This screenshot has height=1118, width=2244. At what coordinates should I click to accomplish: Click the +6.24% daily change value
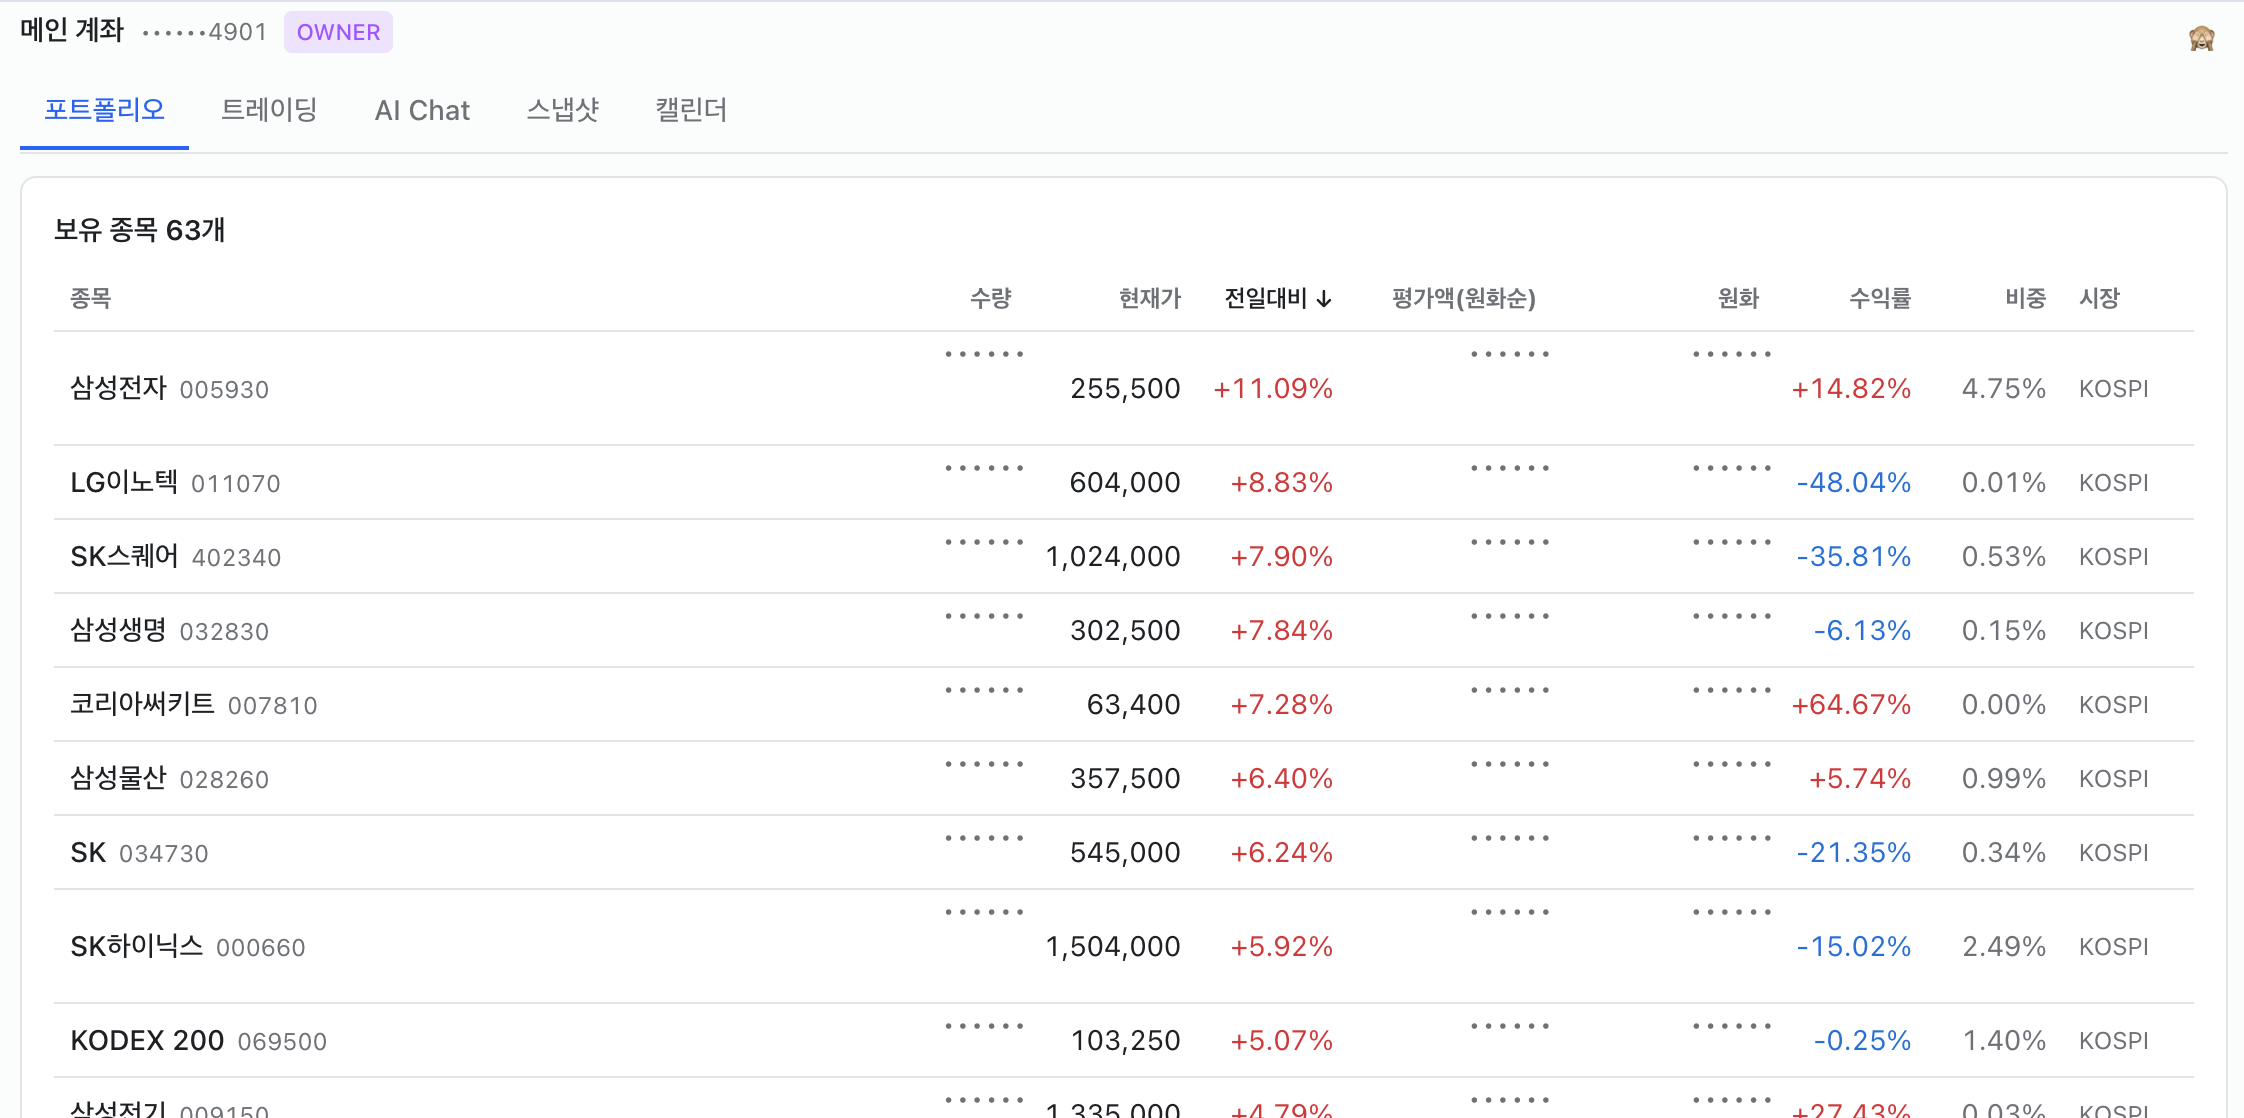pyautogui.click(x=1281, y=852)
